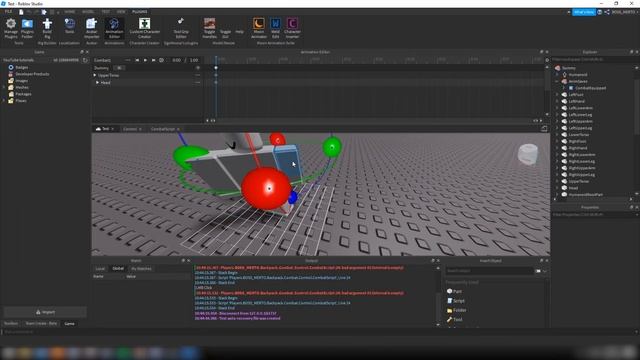
Task: Select the Local tab in the Watch panel
Action: [100, 269]
